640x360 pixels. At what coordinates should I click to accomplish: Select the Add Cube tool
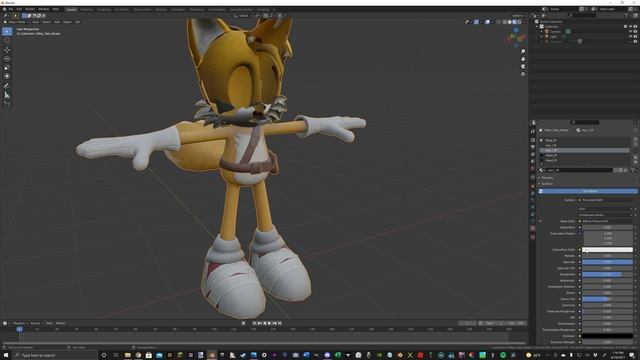pyautogui.click(x=7, y=104)
